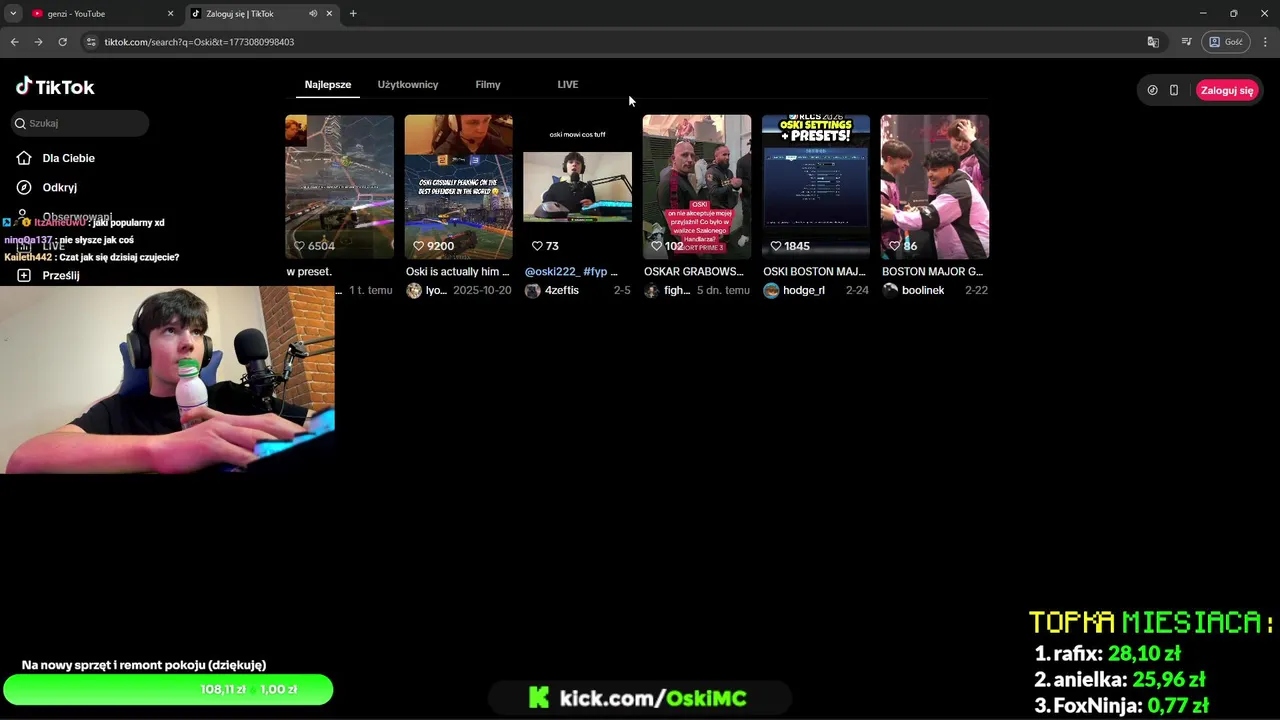This screenshot has width=1280, height=720.
Task: Expand the tab search dropdown arrow
Action: pos(12,14)
